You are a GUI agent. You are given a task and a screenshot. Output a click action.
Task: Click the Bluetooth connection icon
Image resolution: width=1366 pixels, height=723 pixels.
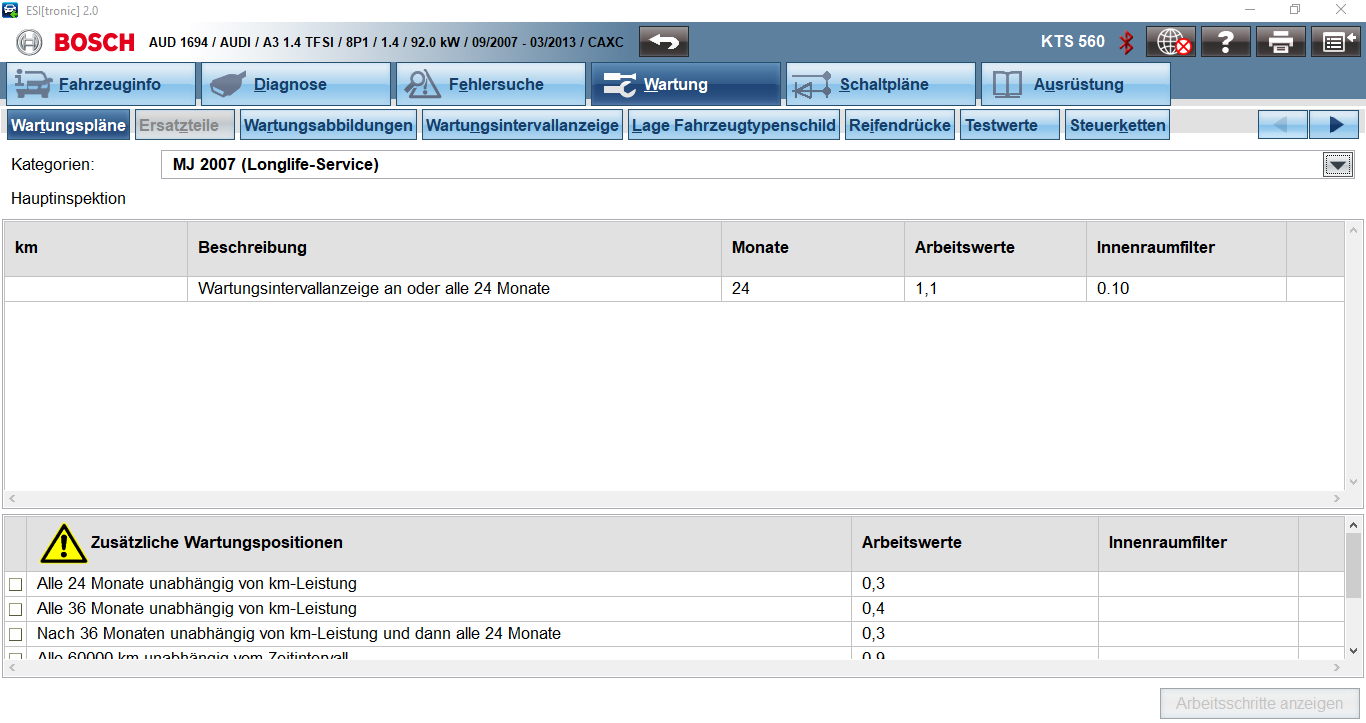[x=1126, y=42]
